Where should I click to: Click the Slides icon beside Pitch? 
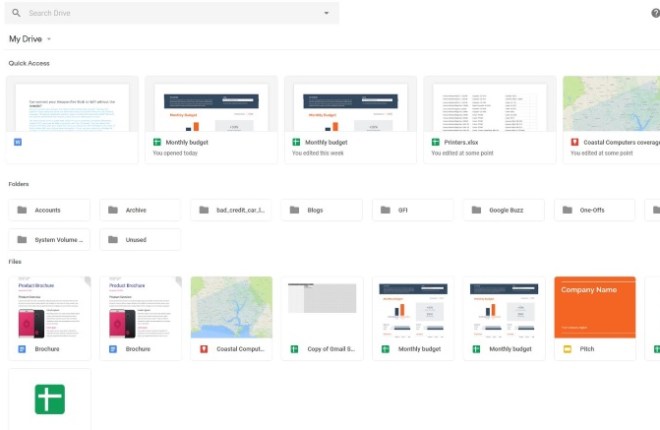(x=567, y=349)
